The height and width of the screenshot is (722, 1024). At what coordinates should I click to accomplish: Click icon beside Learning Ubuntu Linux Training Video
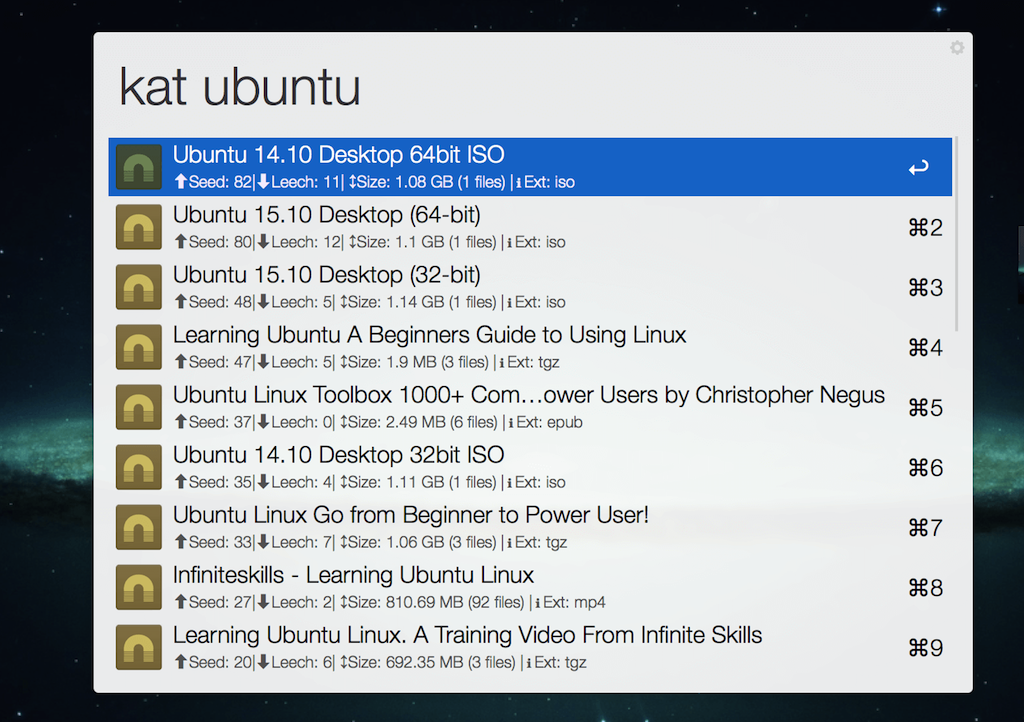tap(138, 647)
